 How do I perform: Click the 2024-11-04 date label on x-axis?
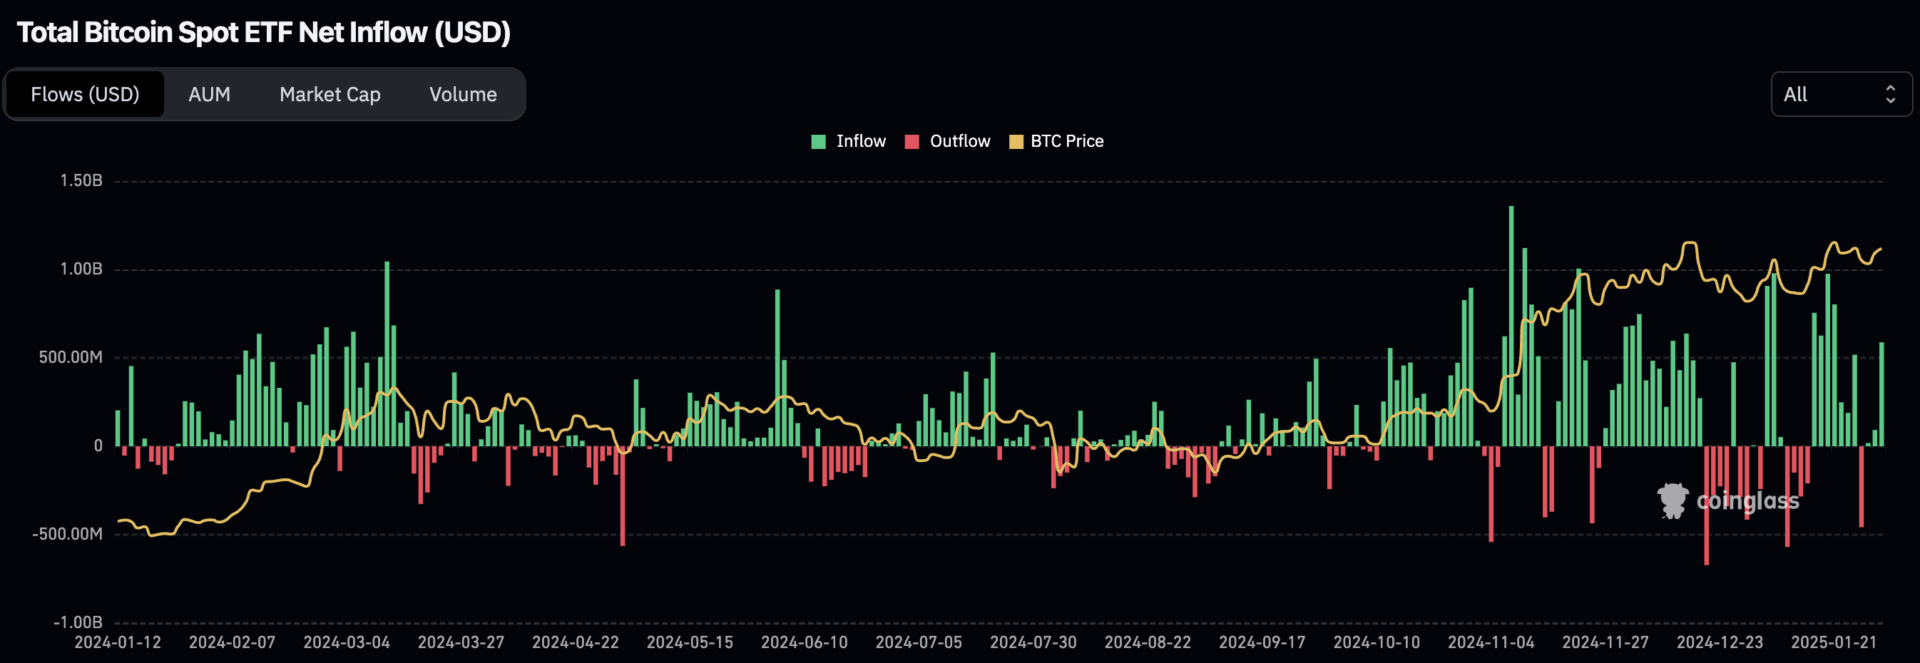pos(1490,642)
